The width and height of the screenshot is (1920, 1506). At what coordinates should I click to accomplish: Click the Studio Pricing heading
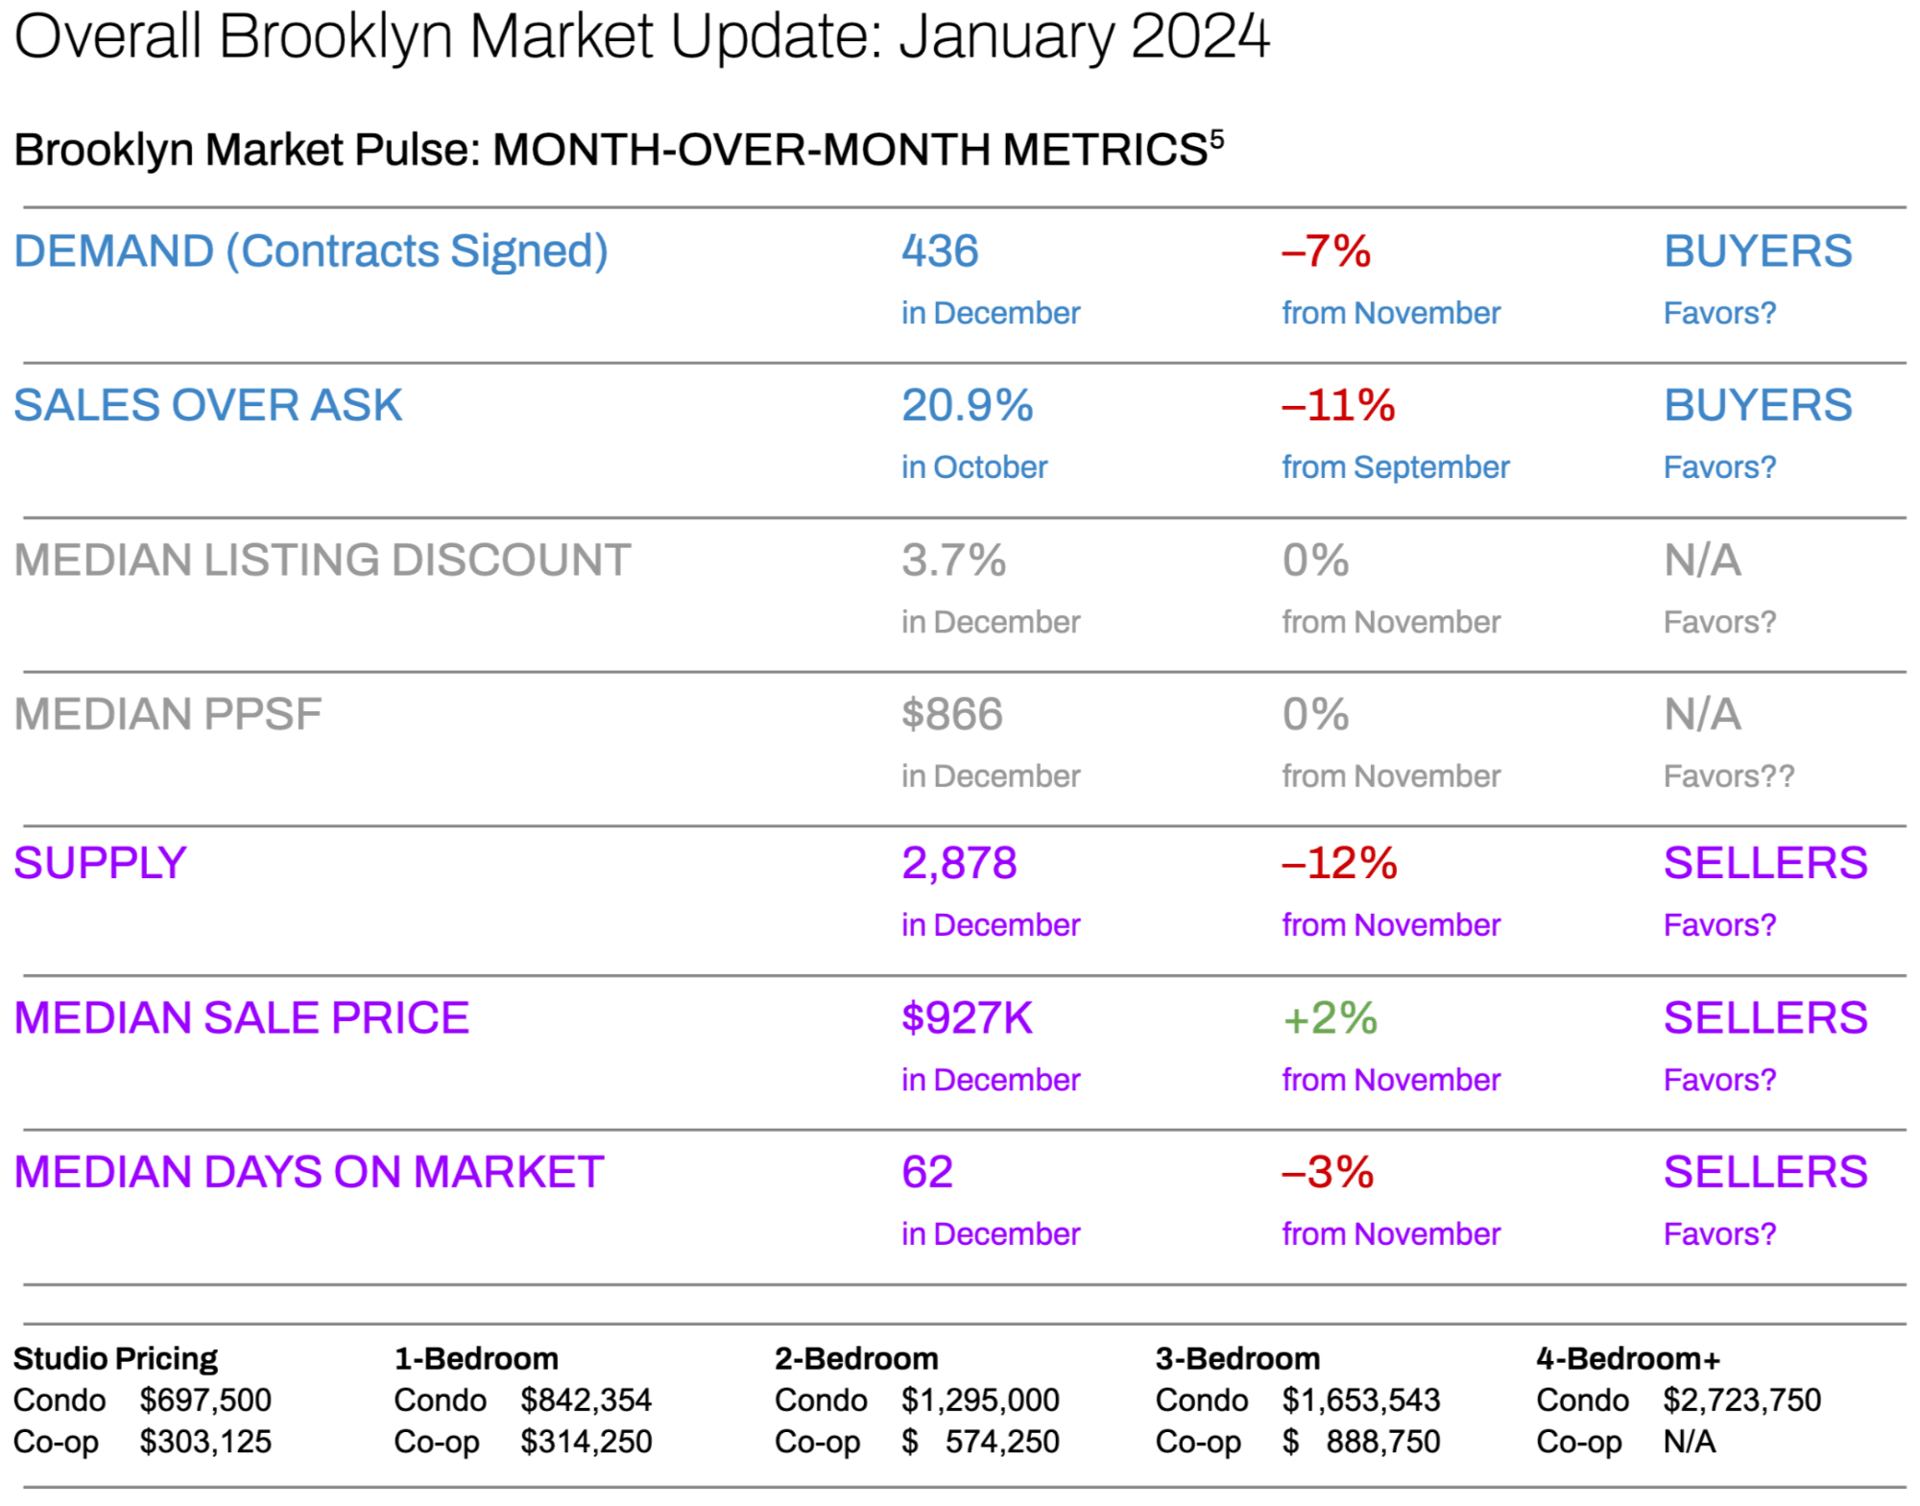coord(115,1358)
